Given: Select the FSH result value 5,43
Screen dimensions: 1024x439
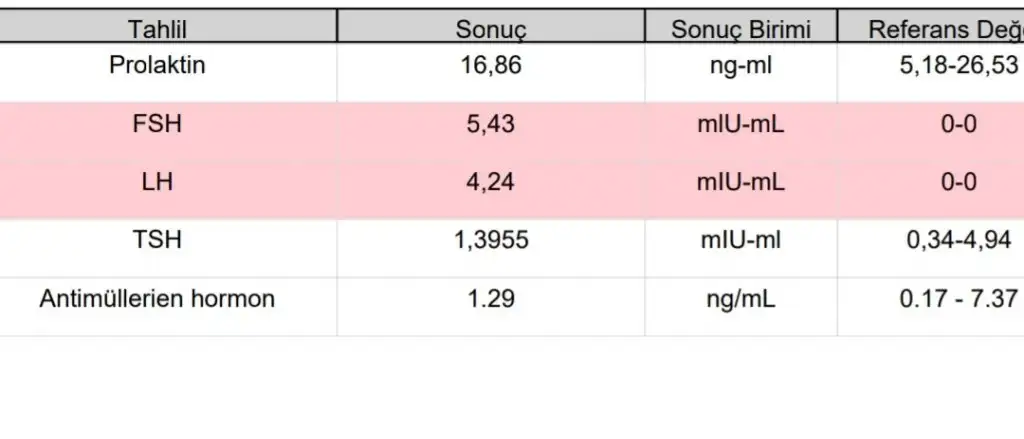Looking at the screenshot, I should pos(490,125).
